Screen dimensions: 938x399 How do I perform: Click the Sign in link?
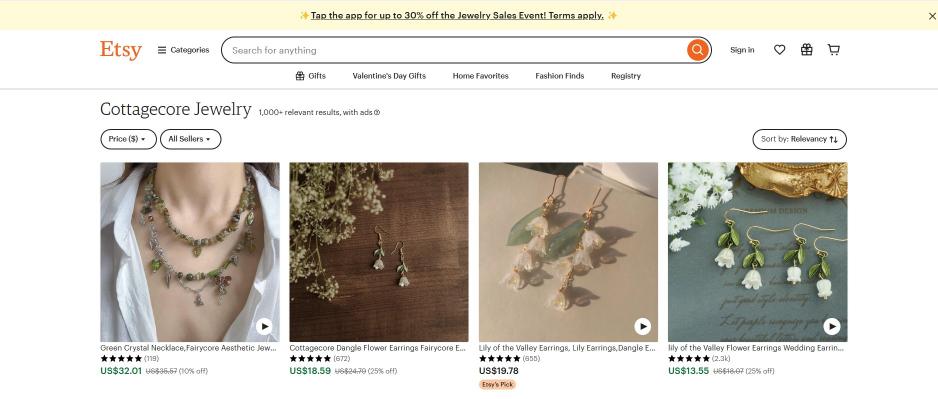point(742,50)
